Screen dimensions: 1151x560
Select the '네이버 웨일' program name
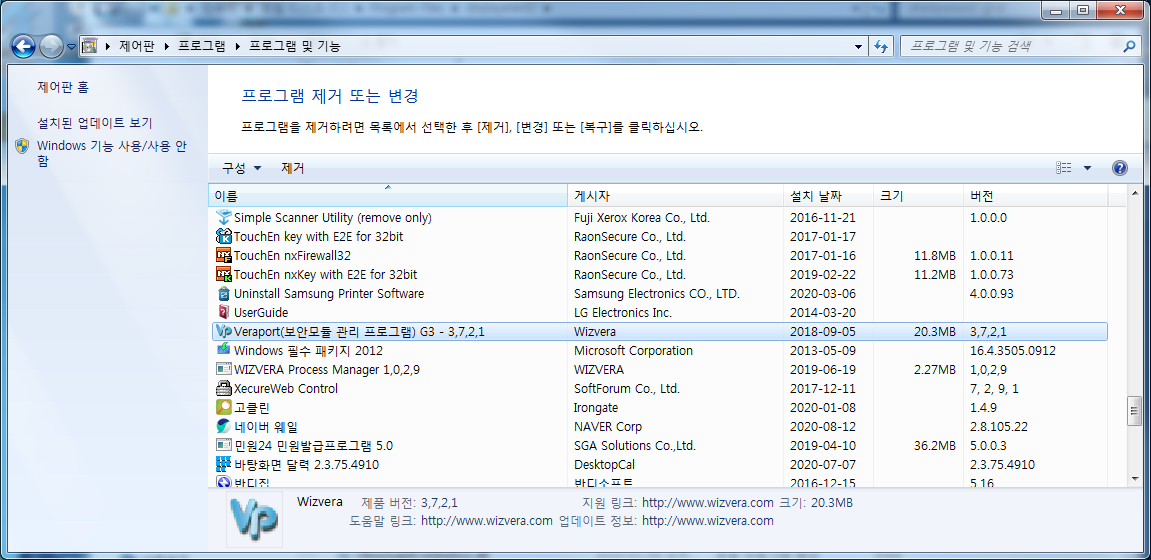point(265,426)
